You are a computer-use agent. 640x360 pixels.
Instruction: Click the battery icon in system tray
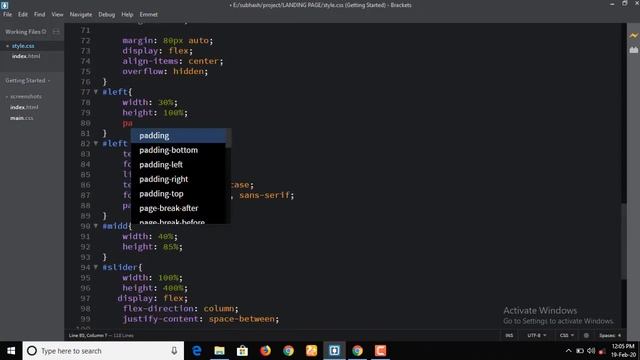point(580,351)
